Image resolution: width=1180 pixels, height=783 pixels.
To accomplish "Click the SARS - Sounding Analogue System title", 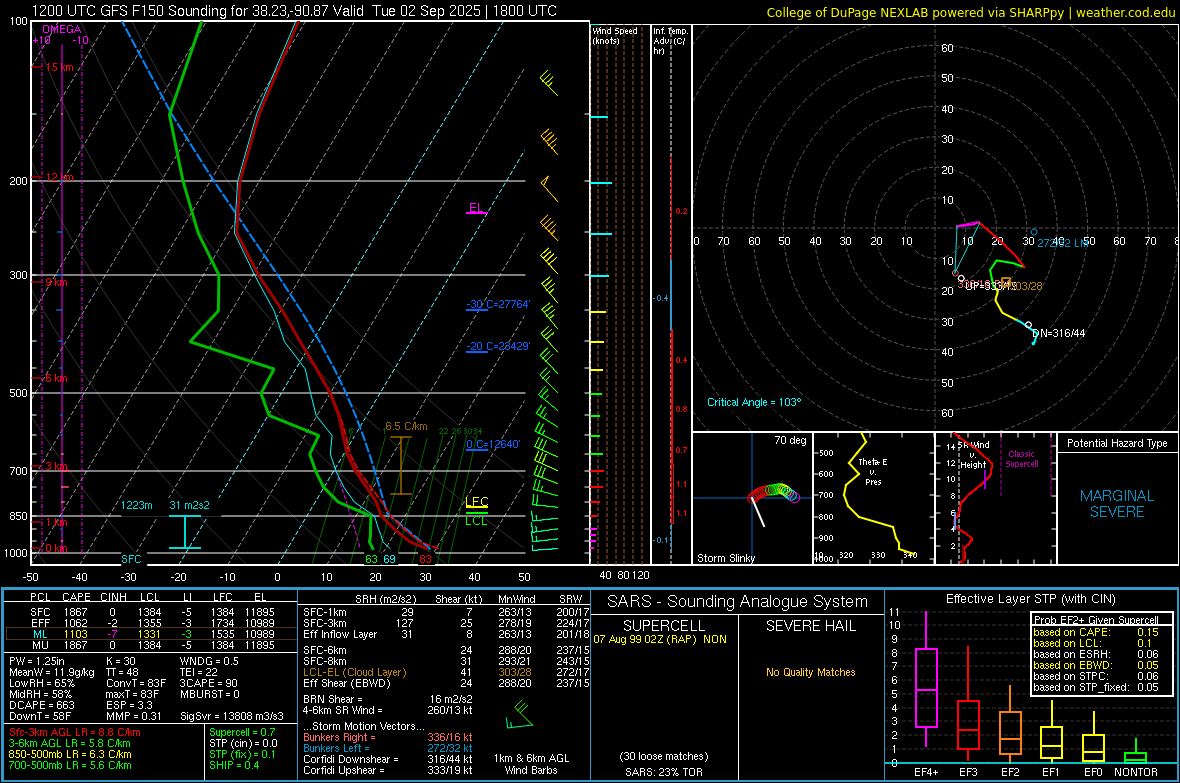I will pos(738,601).
